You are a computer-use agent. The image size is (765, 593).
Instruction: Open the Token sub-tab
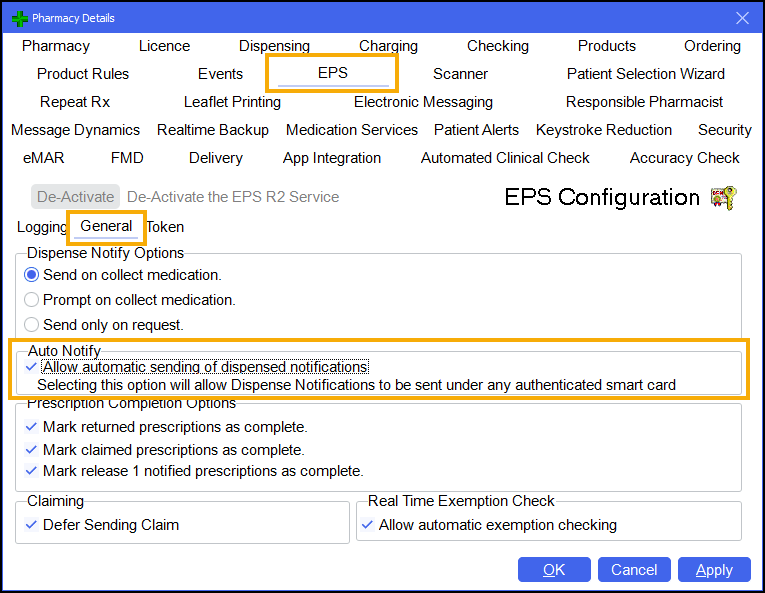point(165,227)
